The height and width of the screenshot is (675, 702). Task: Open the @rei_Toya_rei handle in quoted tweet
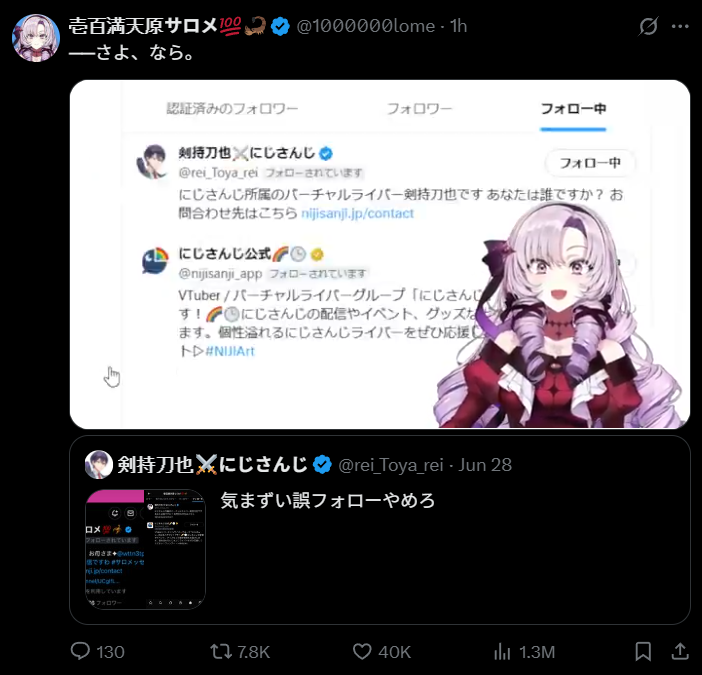[x=391, y=465]
